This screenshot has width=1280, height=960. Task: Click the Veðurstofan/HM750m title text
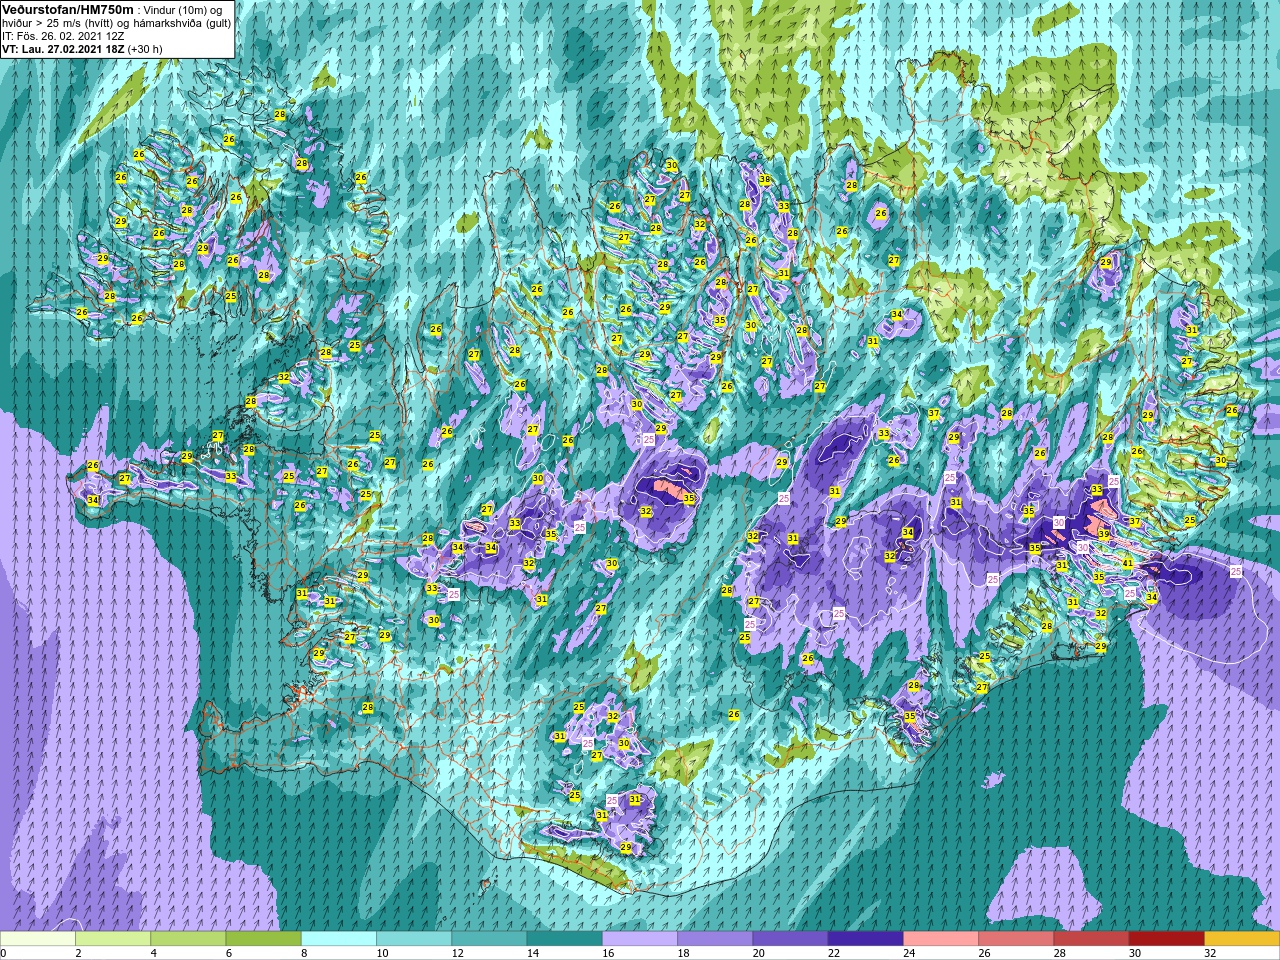[x=67, y=9]
